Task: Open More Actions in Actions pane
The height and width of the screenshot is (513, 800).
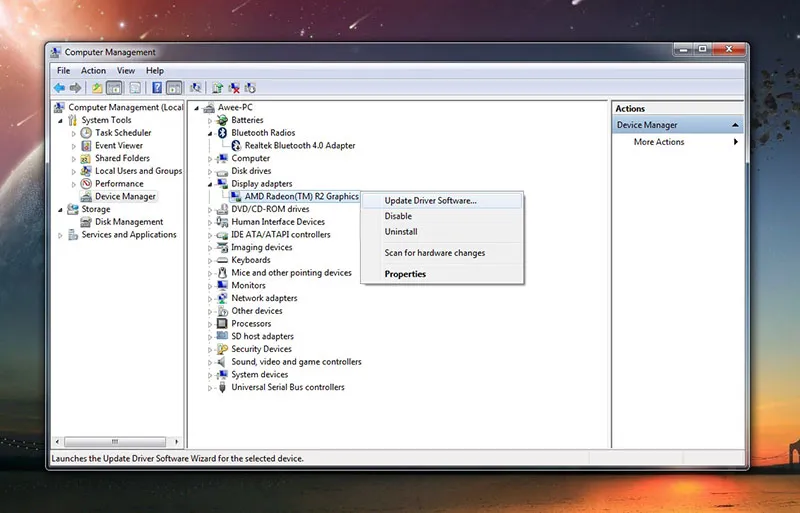Action: coord(659,142)
